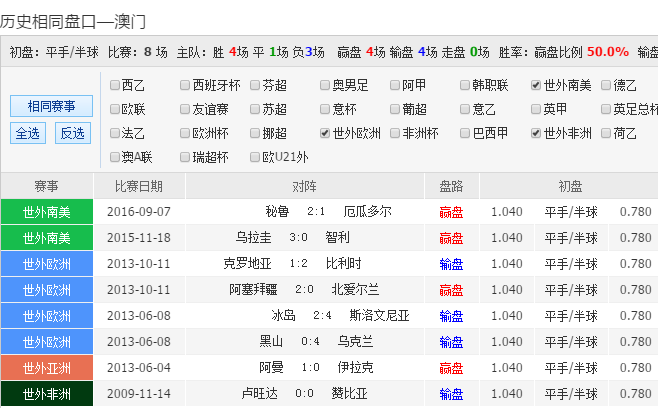Enable the 西乙 checkbox
The width and height of the screenshot is (658, 408).
pyautogui.click(x=115, y=85)
